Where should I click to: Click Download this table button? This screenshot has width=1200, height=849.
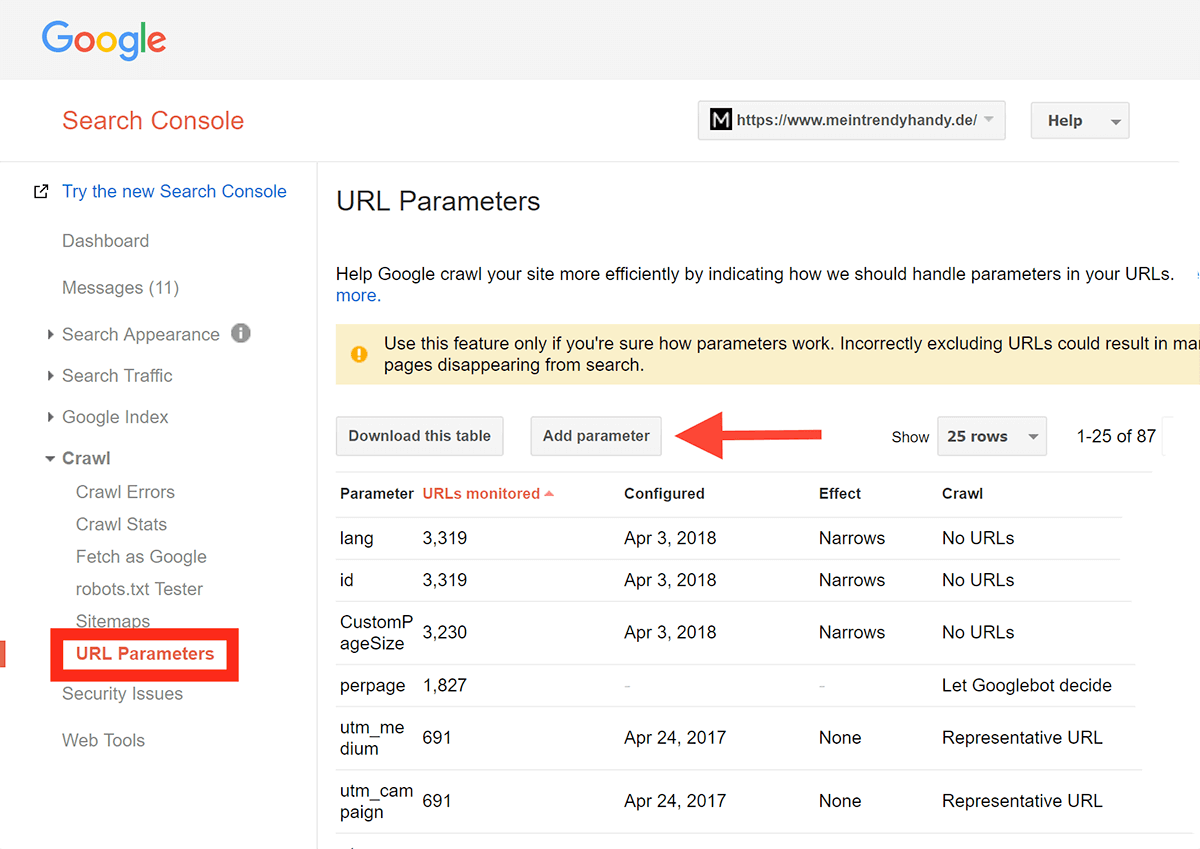[x=420, y=436]
